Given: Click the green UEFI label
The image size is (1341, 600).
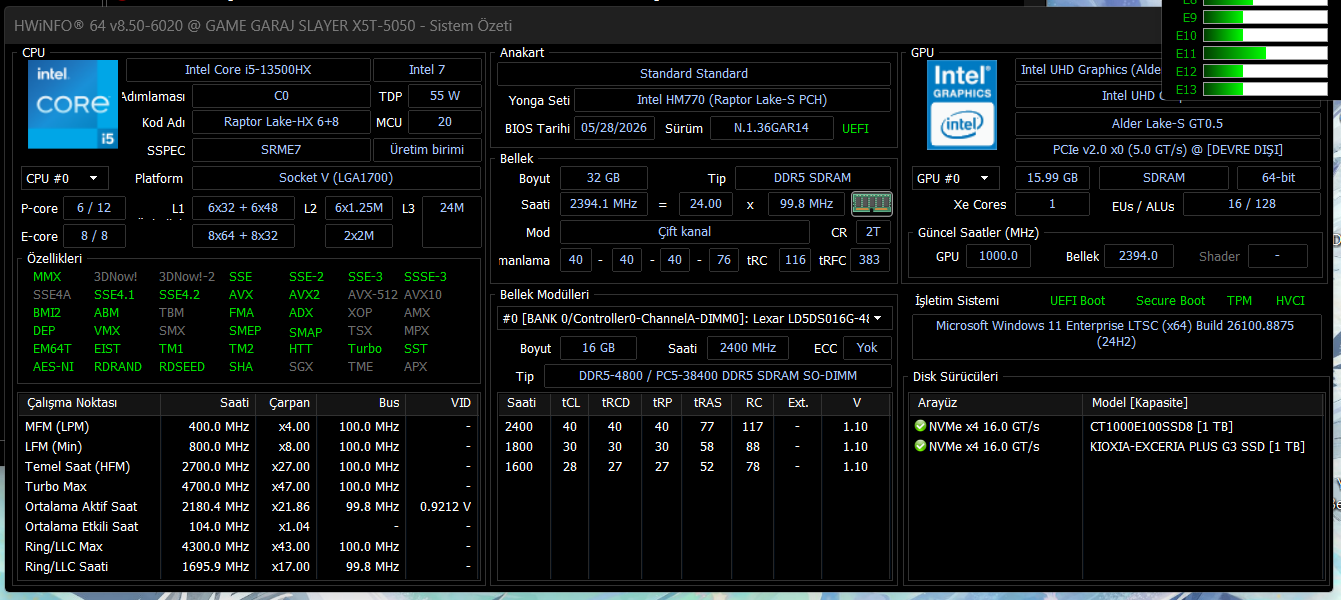Looking at the screenshot, I should 856,128.
